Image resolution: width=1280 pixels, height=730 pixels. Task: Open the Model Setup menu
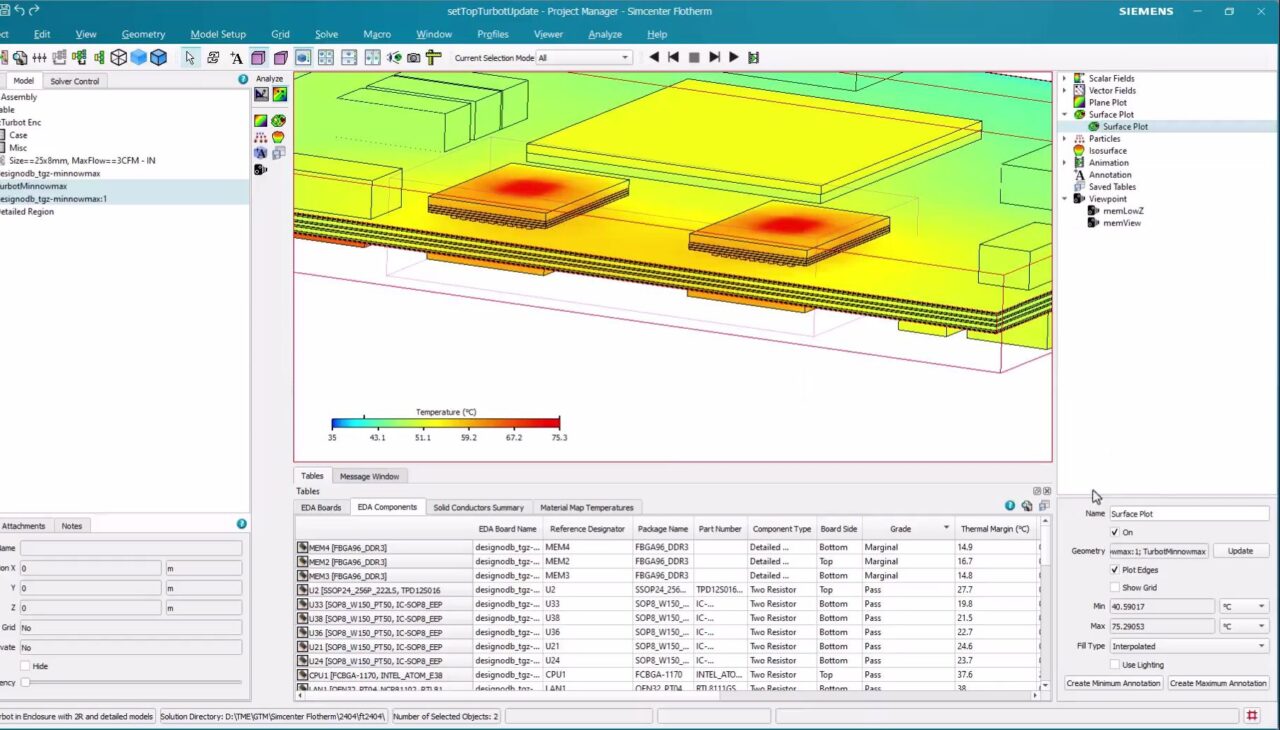pos(218,34)
